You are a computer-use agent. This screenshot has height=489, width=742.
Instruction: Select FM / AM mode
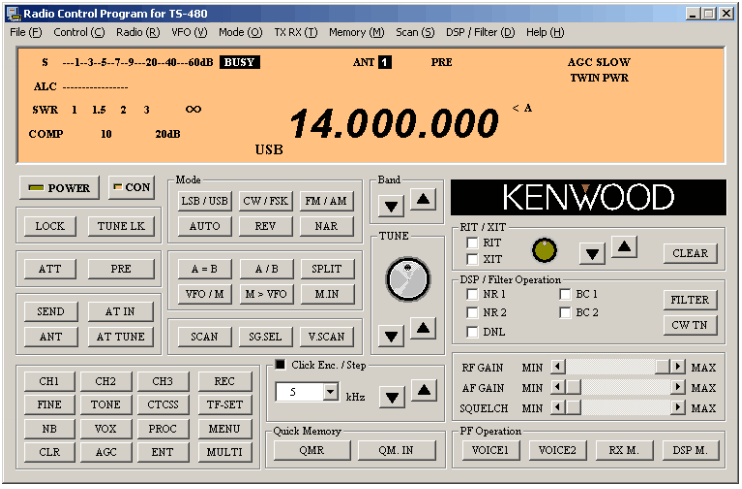pyautogui.click(x=326, y=201)
